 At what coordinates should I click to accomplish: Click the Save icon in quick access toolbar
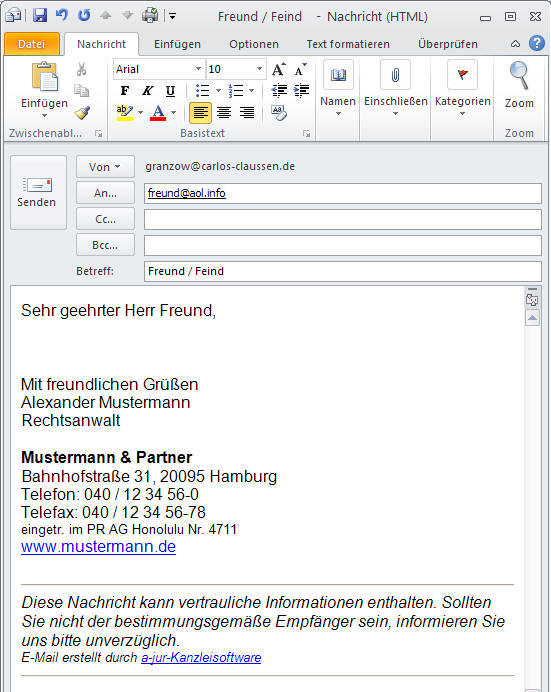40,16
